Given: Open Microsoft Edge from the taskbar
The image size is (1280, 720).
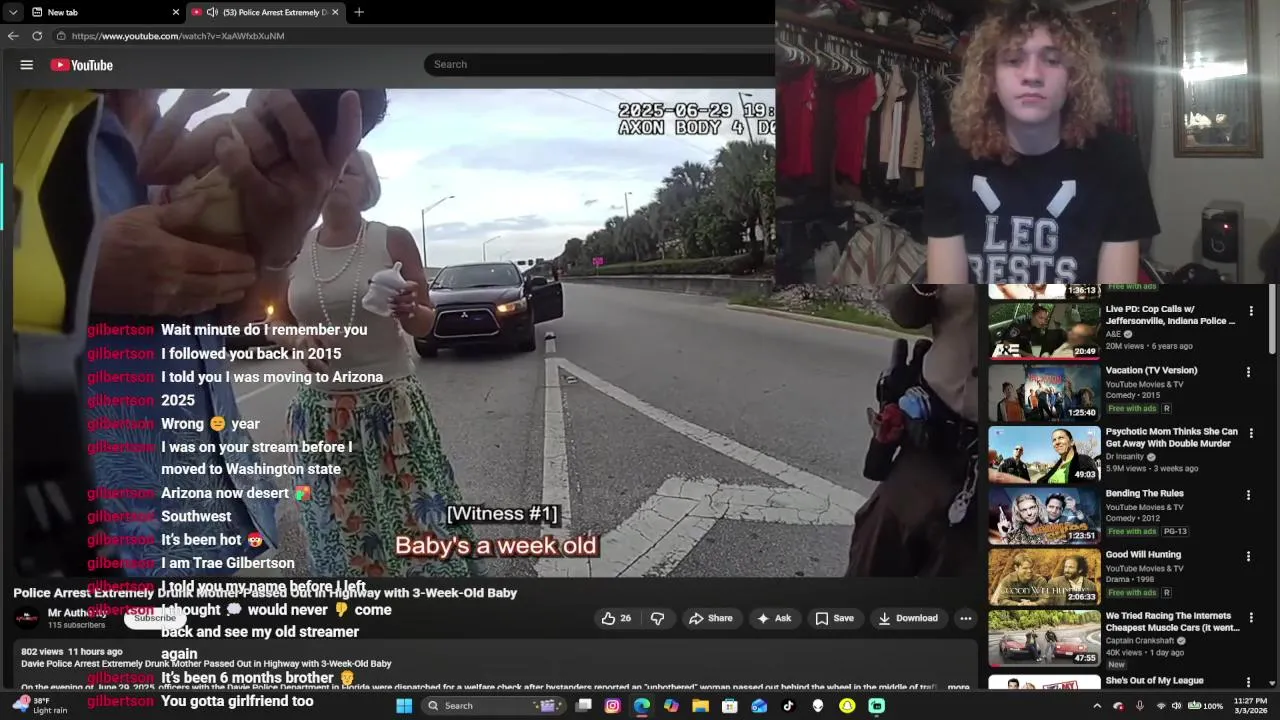Looking at the screenshot, I should coord(642,705).
